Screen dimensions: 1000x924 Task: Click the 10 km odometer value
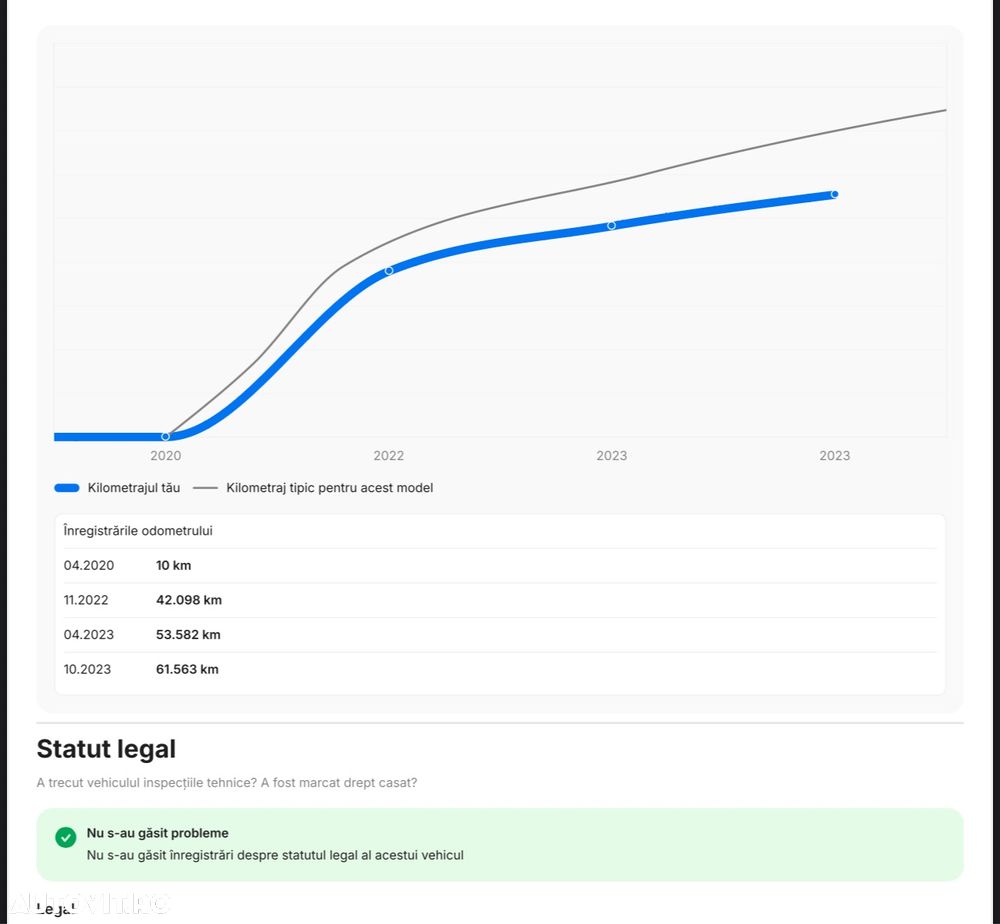point(173,566)
